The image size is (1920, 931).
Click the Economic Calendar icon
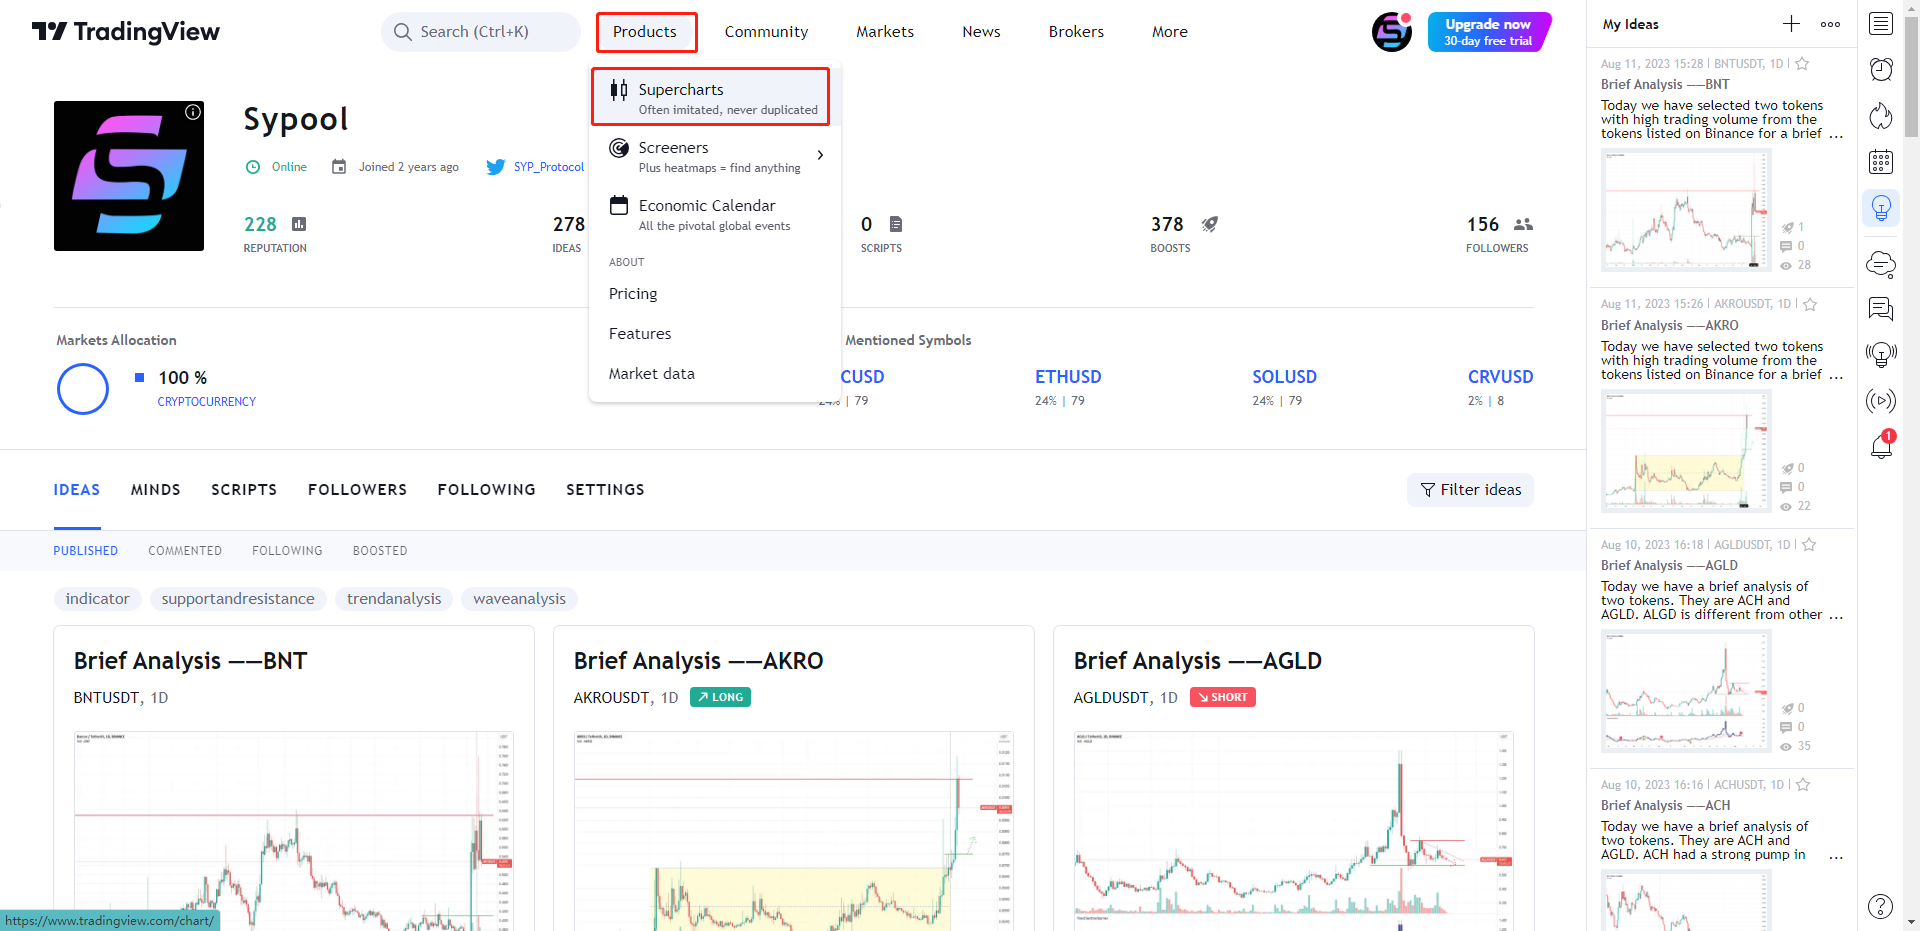pyautogui.click(x=619, y=206)
